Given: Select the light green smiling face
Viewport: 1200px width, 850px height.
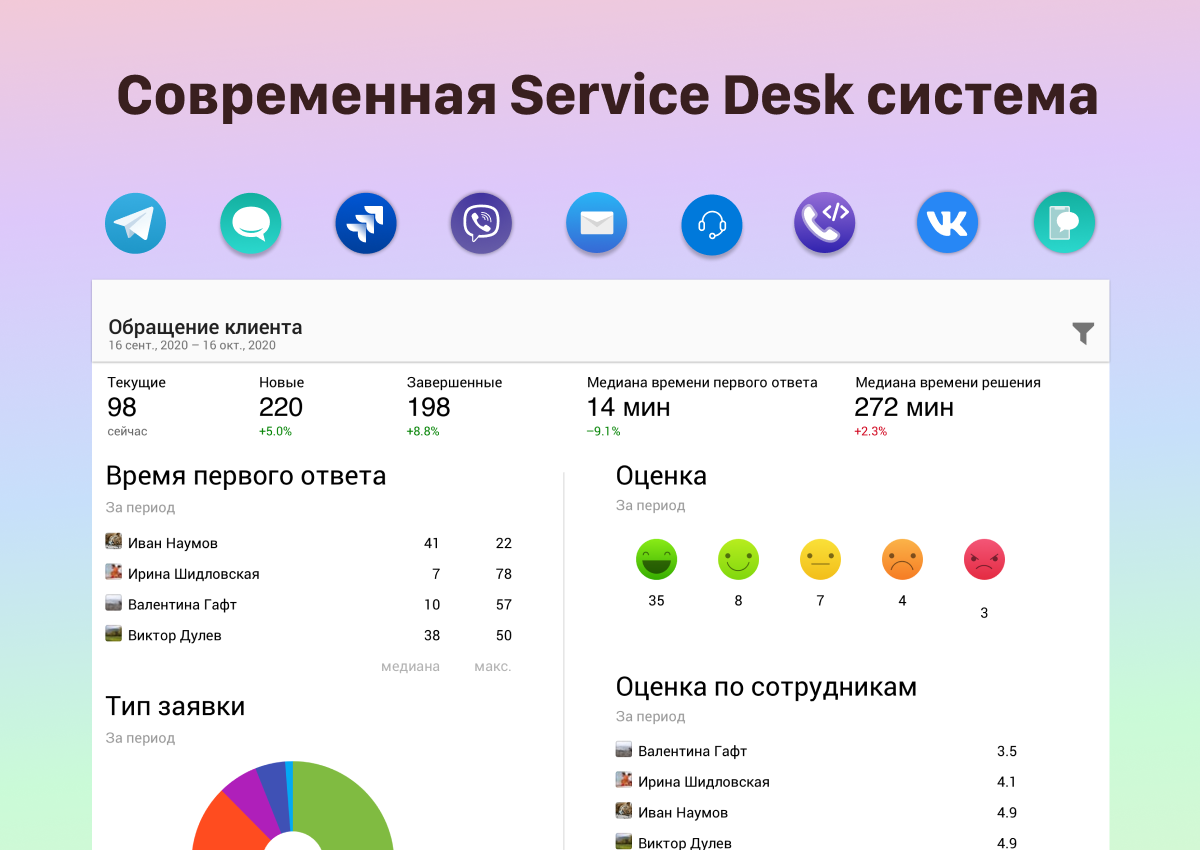Looking at the screenshot, I should coord(738,559).
